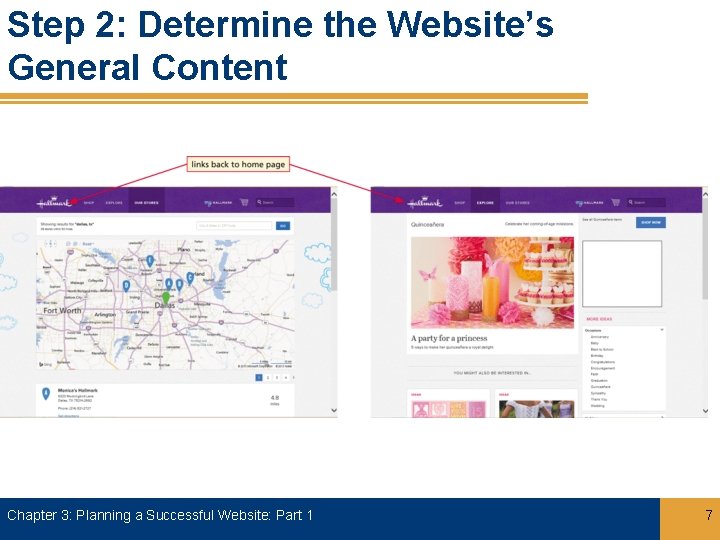
Task: Select EXPLORE tab in right page
Action: coord(485,202)
